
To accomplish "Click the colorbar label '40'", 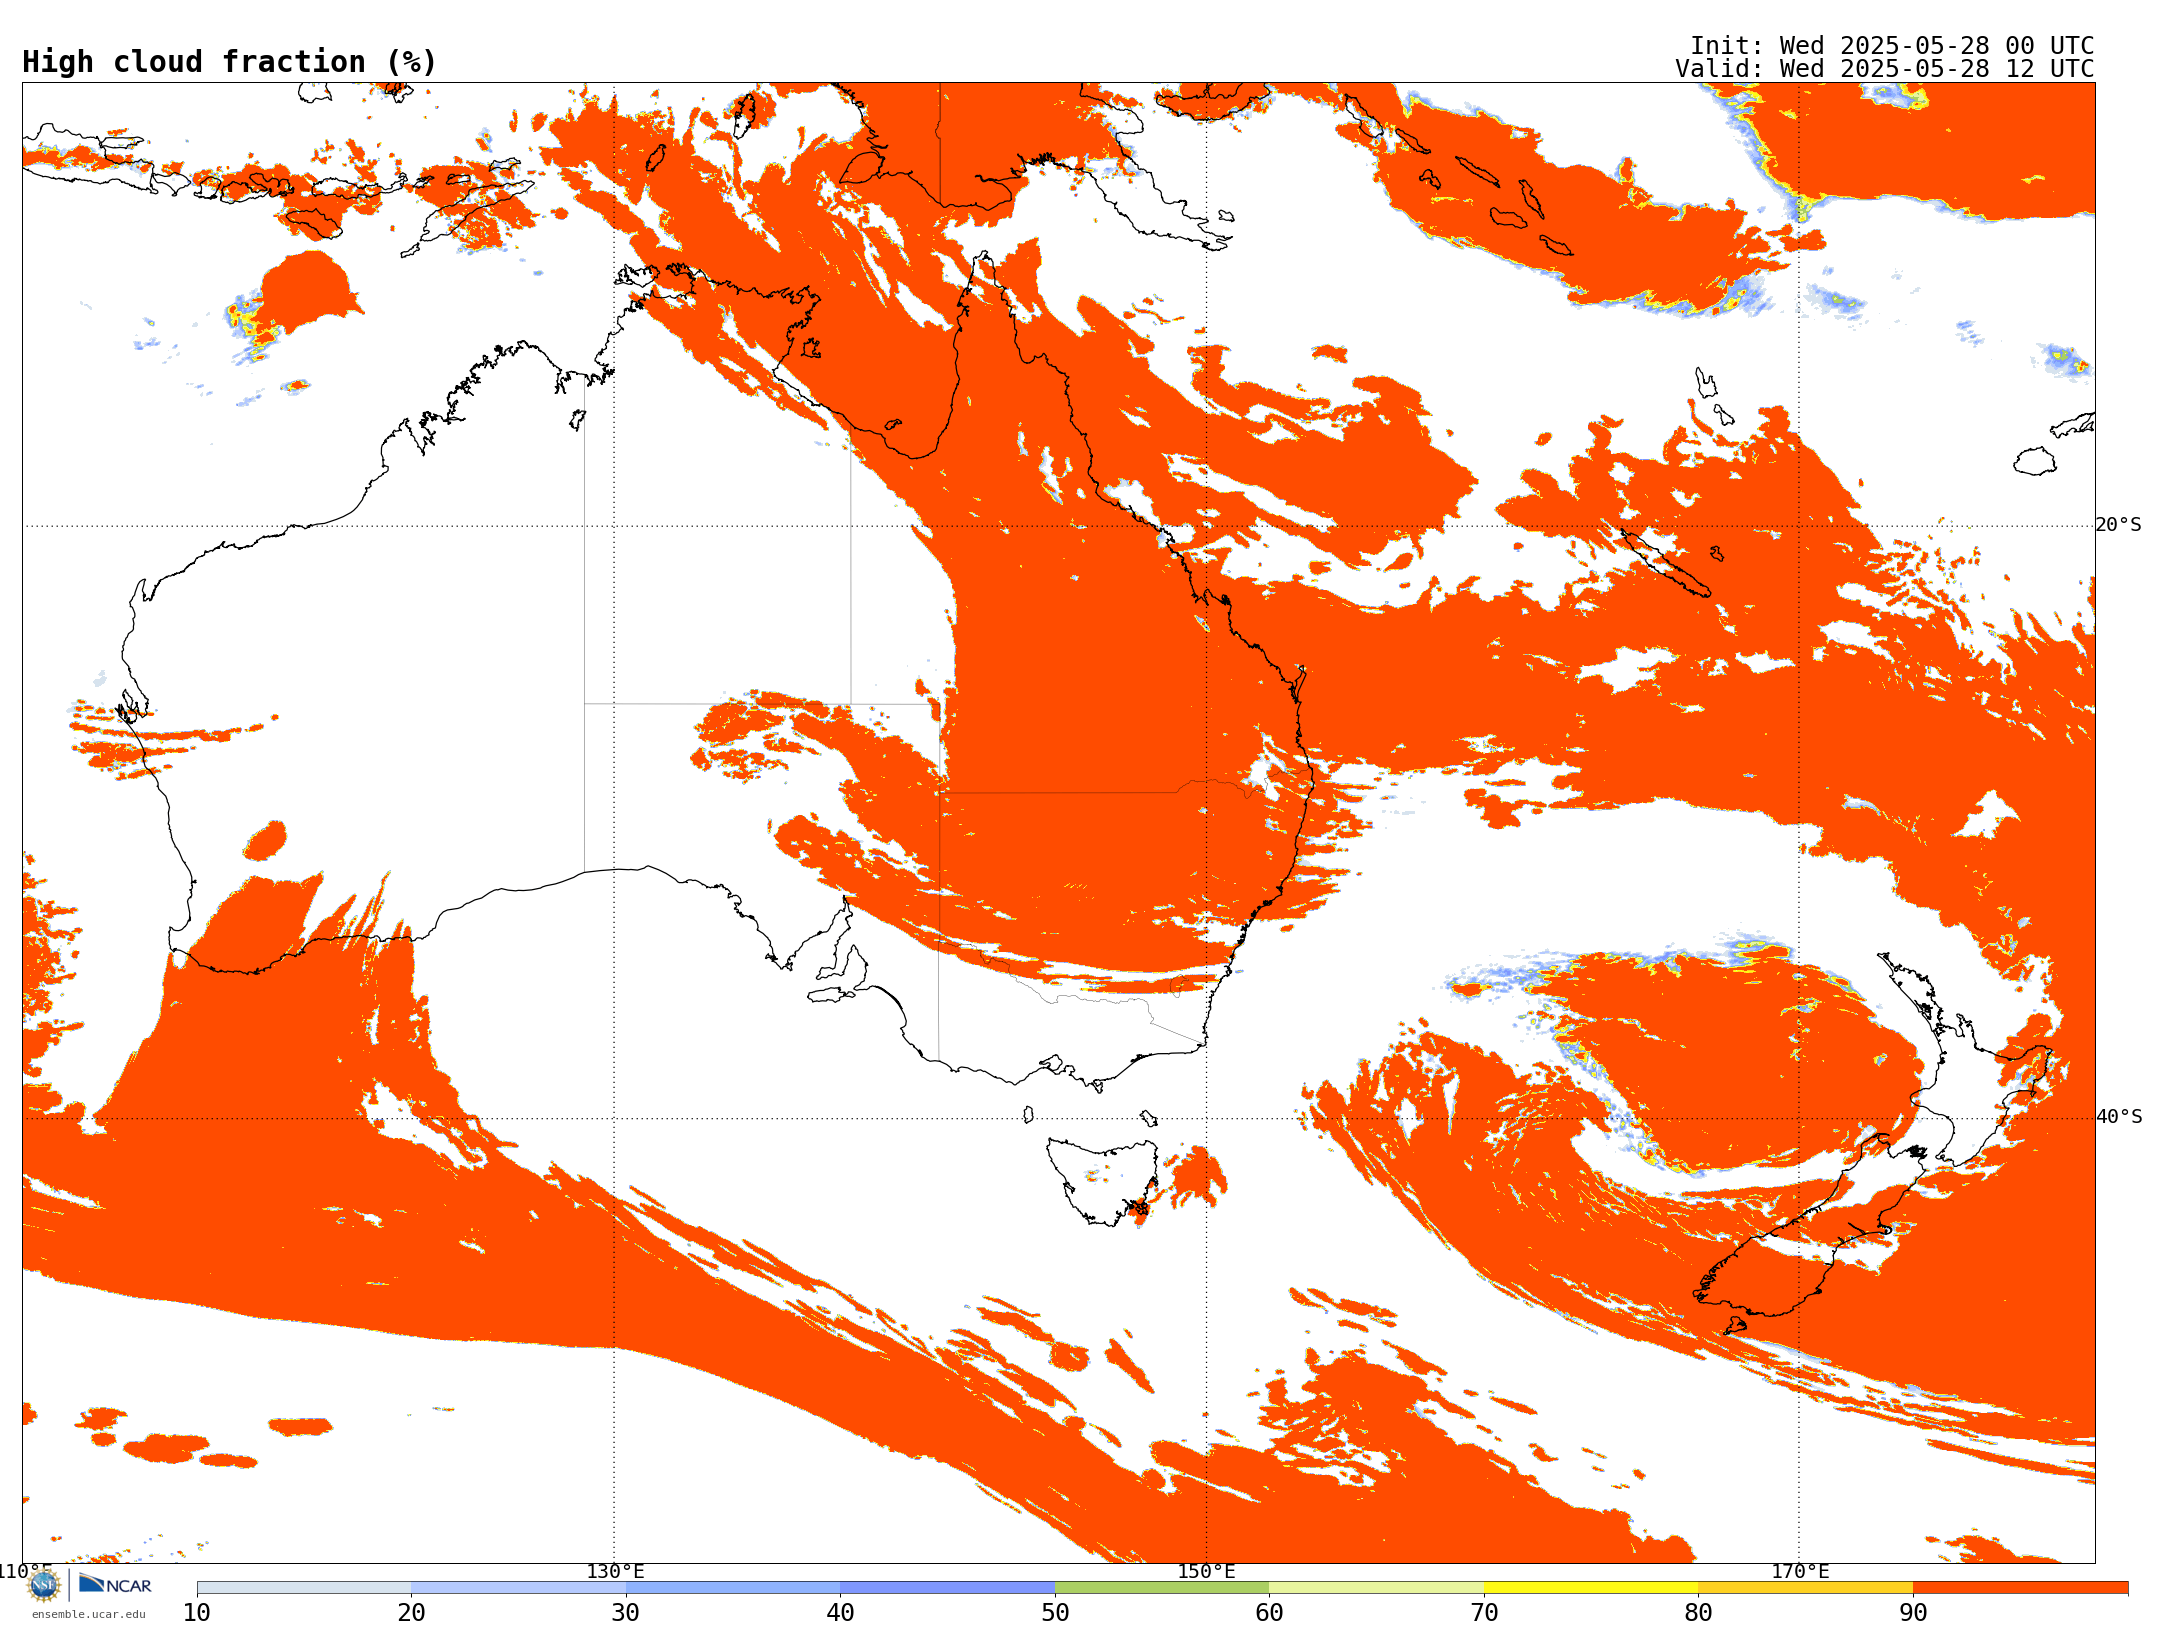I will [840, 1612].
